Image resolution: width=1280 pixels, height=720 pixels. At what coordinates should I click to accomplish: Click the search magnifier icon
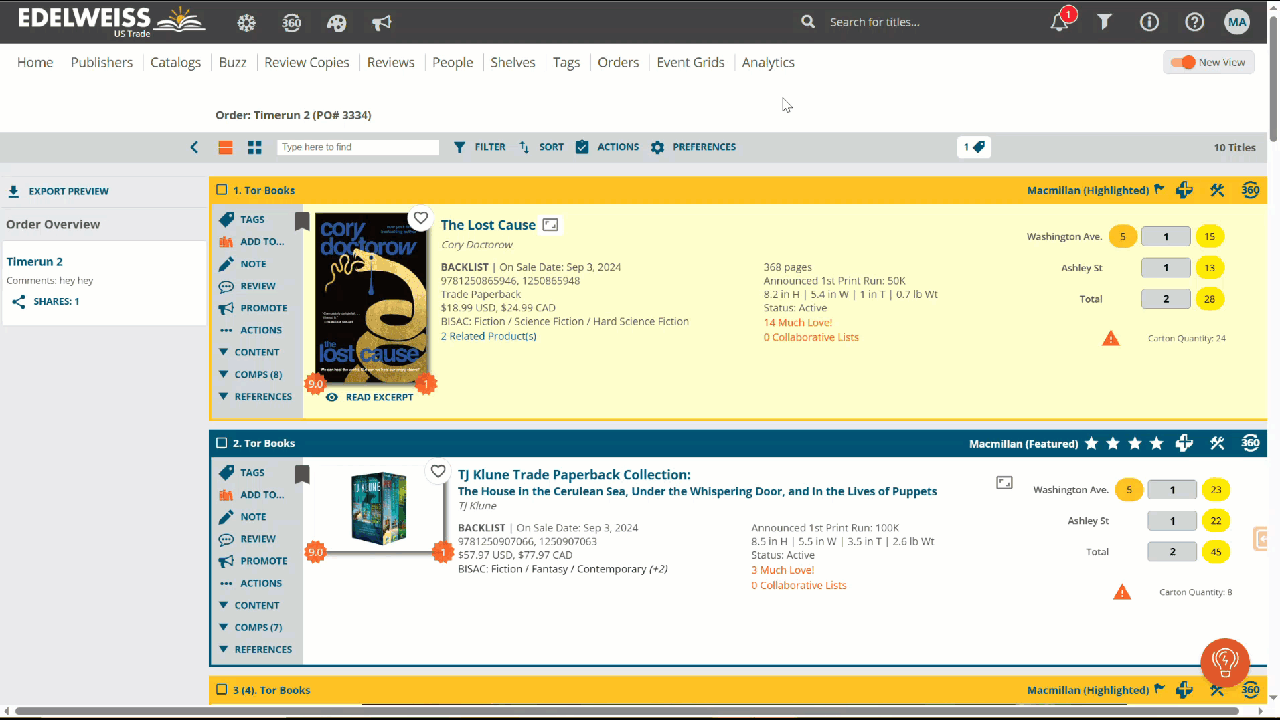(808, 22)
